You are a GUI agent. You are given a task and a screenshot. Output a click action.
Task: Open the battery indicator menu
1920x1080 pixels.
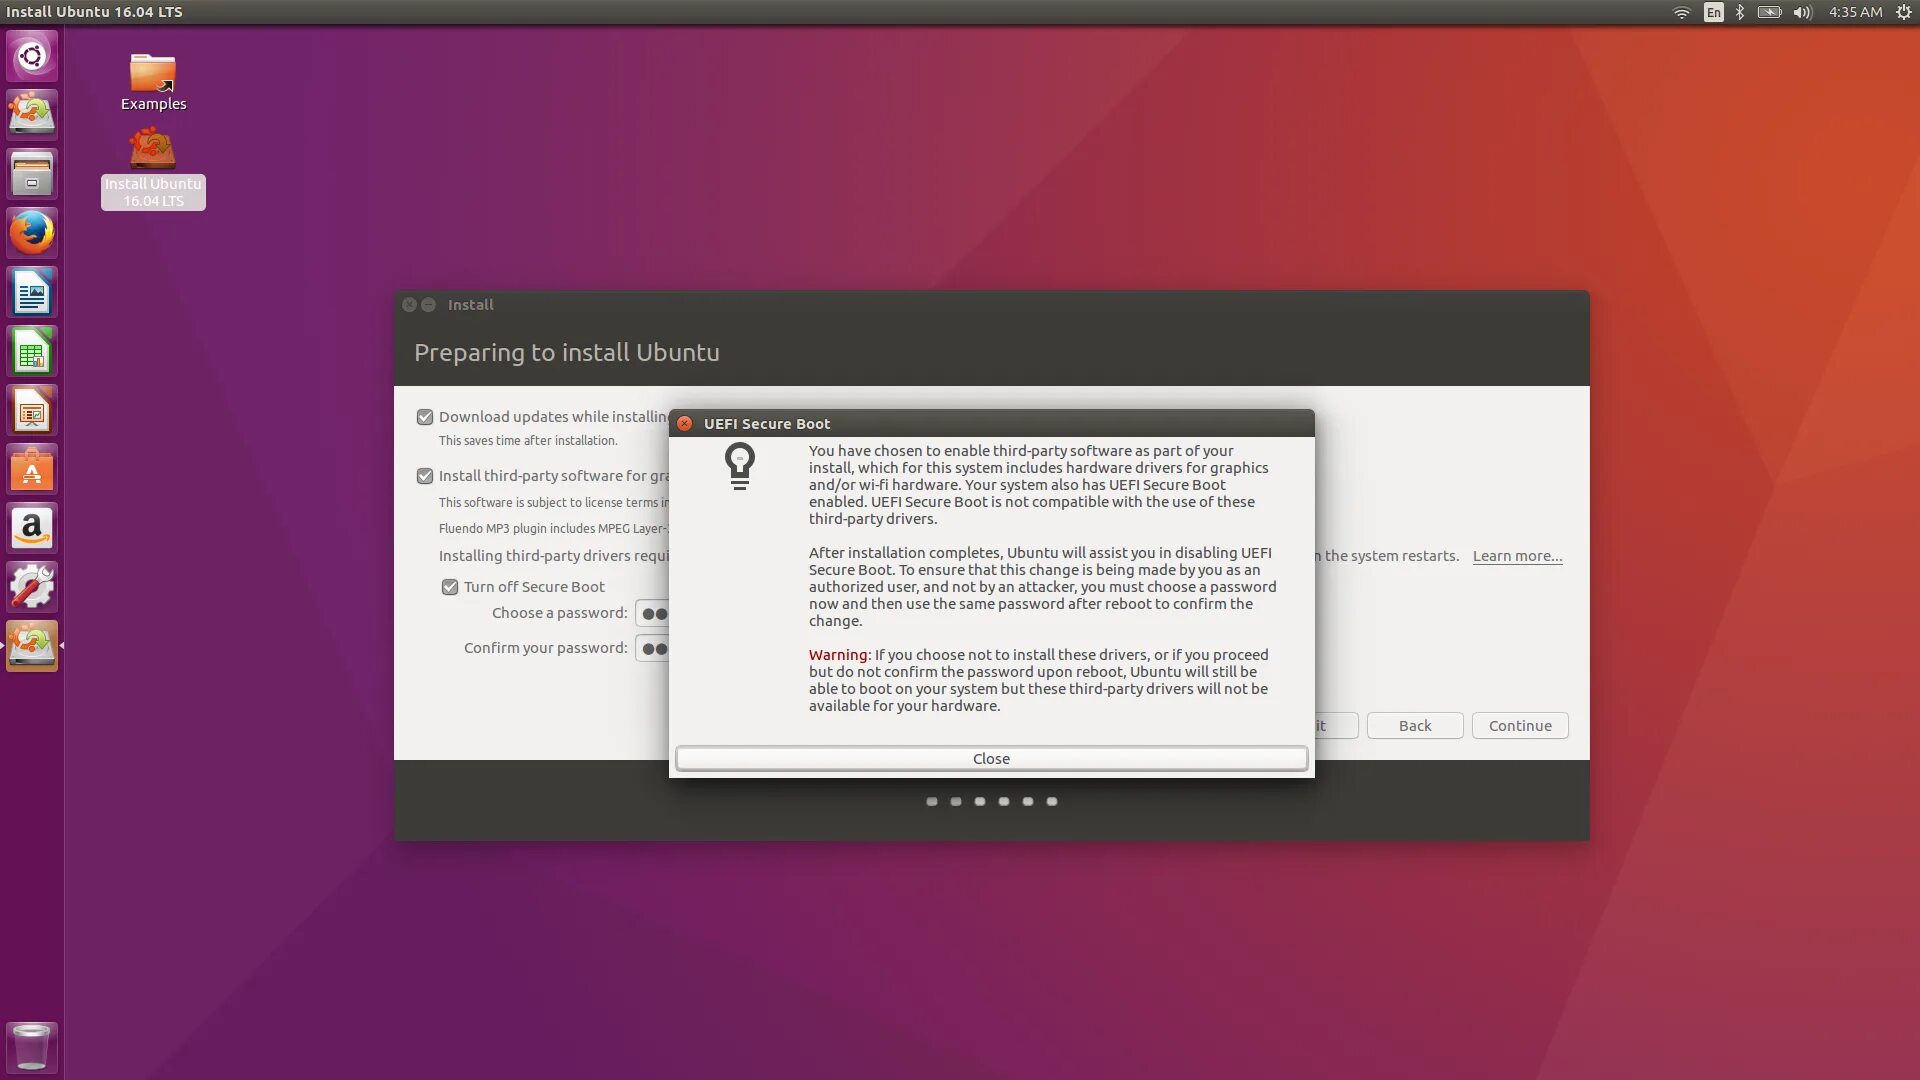1770,12
